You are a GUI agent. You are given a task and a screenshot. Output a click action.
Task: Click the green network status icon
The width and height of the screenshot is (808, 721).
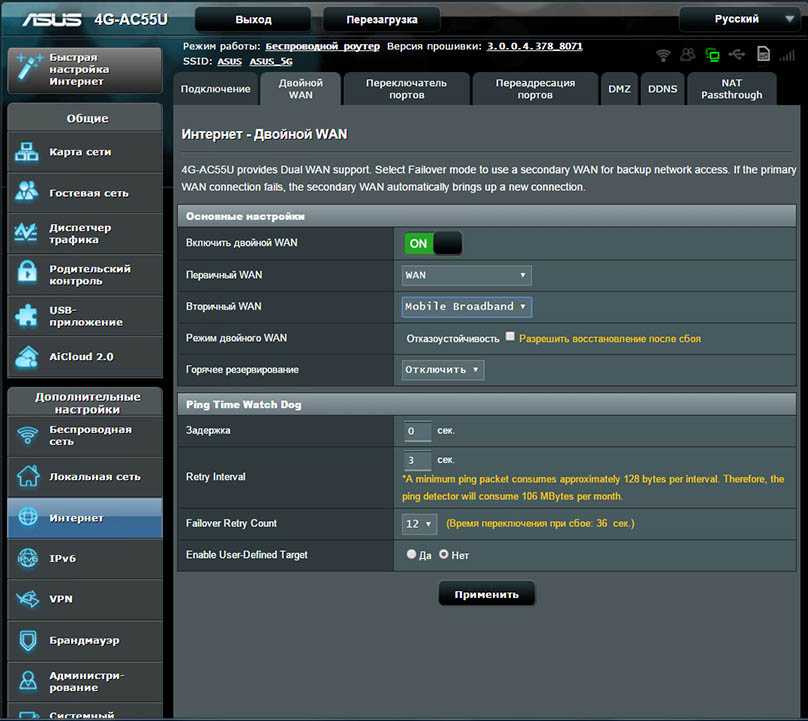pyautogui.click(x=713, y=55)
